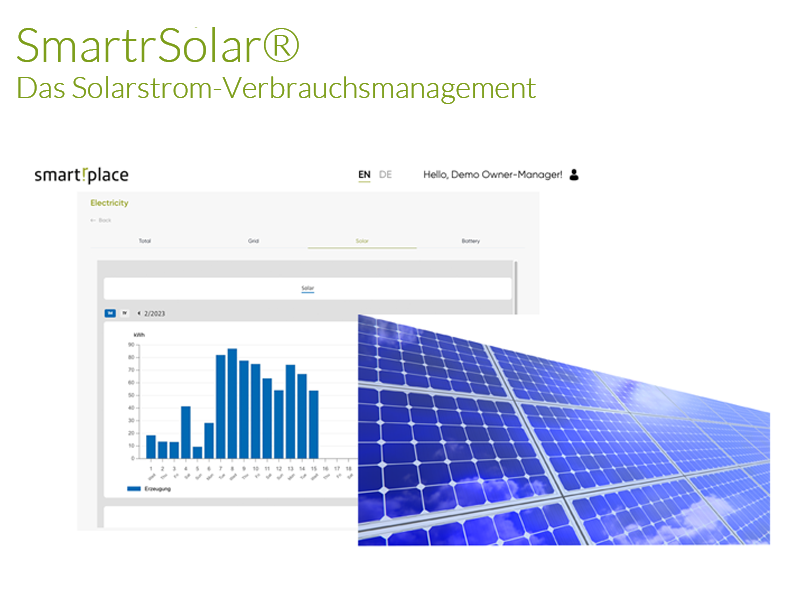Select the 1M period button
Image resolution: width=800 pixels, height=600 pixels.
click(110, 313)
